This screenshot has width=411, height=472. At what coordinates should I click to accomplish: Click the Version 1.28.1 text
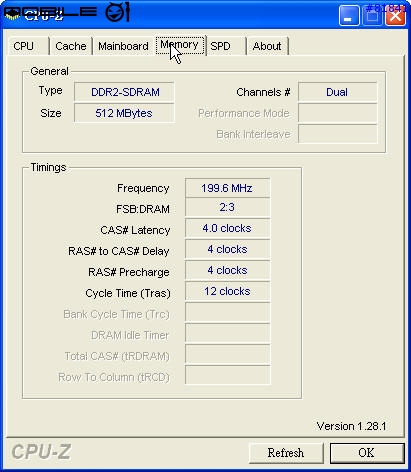coord(351,426)
